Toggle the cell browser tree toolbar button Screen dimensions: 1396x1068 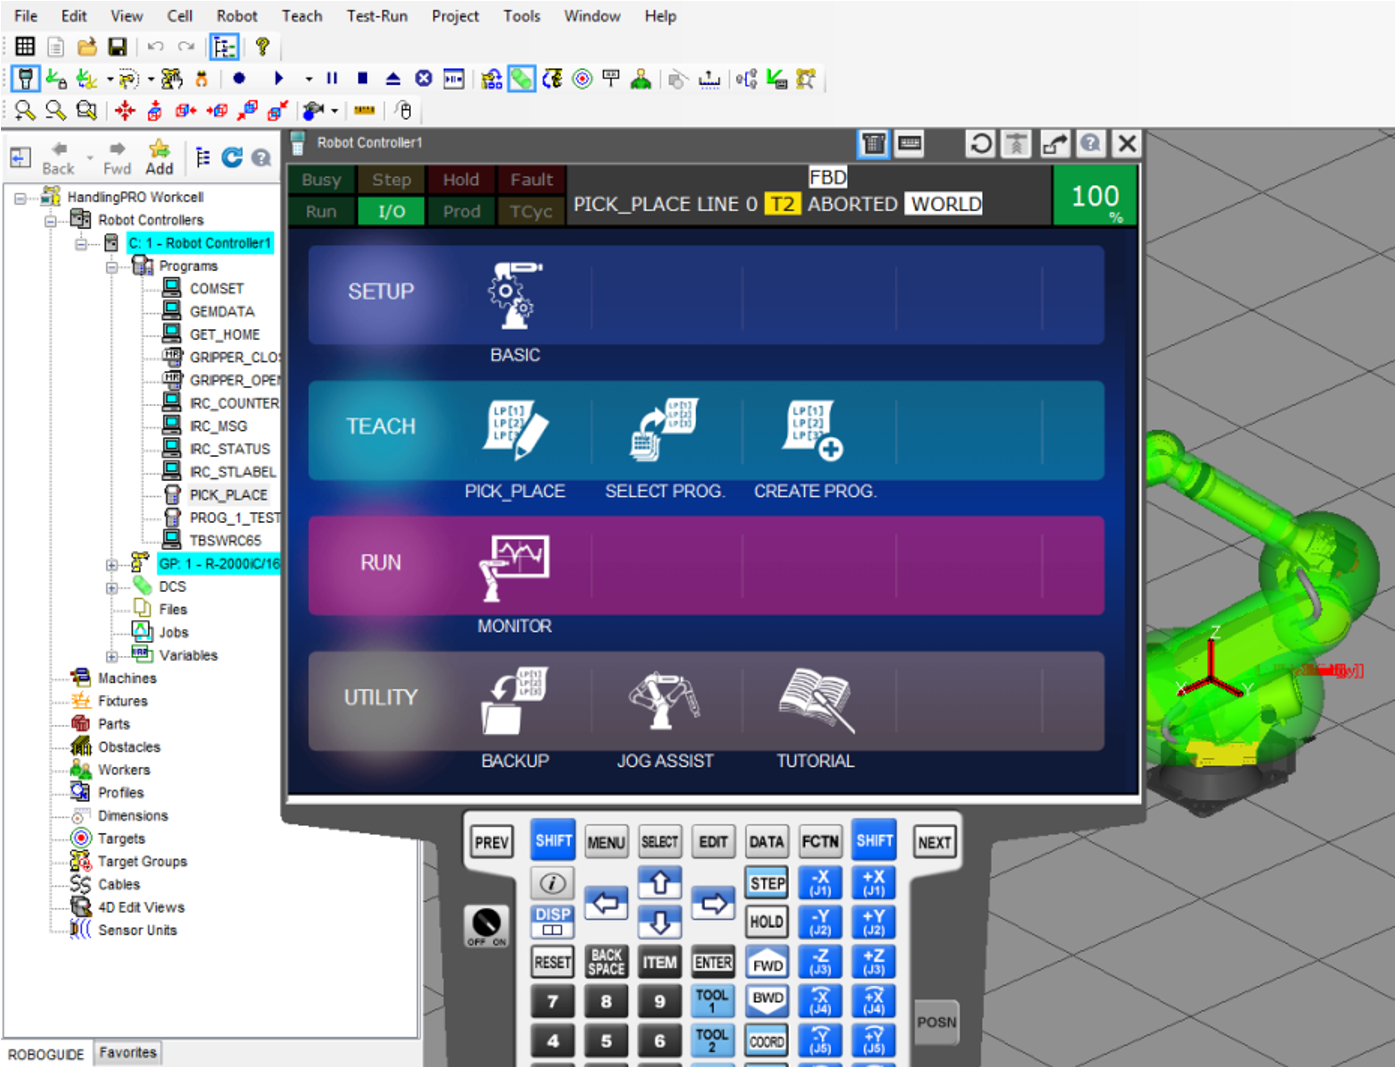pos(224,46)
